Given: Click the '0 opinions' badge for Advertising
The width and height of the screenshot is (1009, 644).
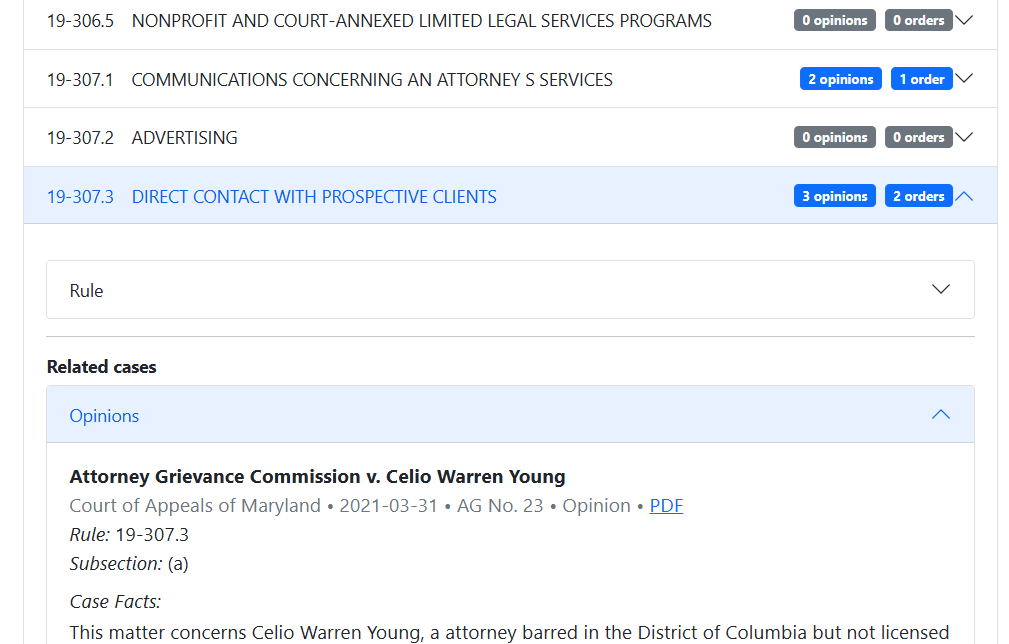Looking at the screenshot, I should point(835,137).
